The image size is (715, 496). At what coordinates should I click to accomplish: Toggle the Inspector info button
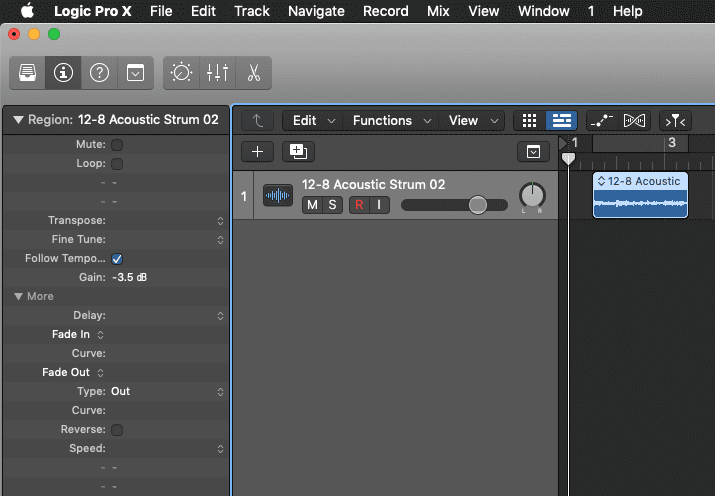click(x=63, y=73)
